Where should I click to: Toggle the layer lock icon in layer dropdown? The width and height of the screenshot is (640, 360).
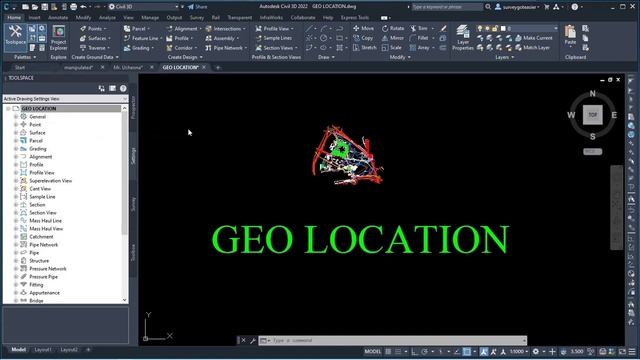tap(495, 28)
